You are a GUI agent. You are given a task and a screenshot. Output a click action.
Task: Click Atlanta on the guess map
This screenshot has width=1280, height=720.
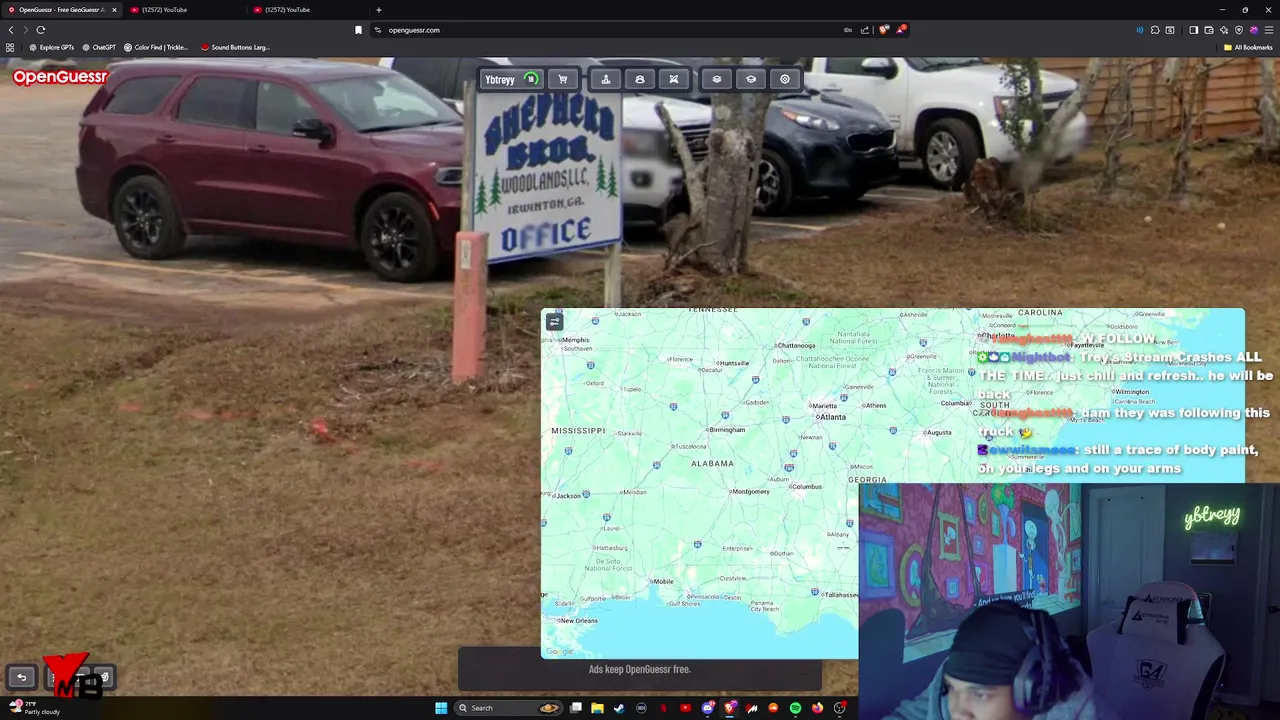tap(832, 417)
